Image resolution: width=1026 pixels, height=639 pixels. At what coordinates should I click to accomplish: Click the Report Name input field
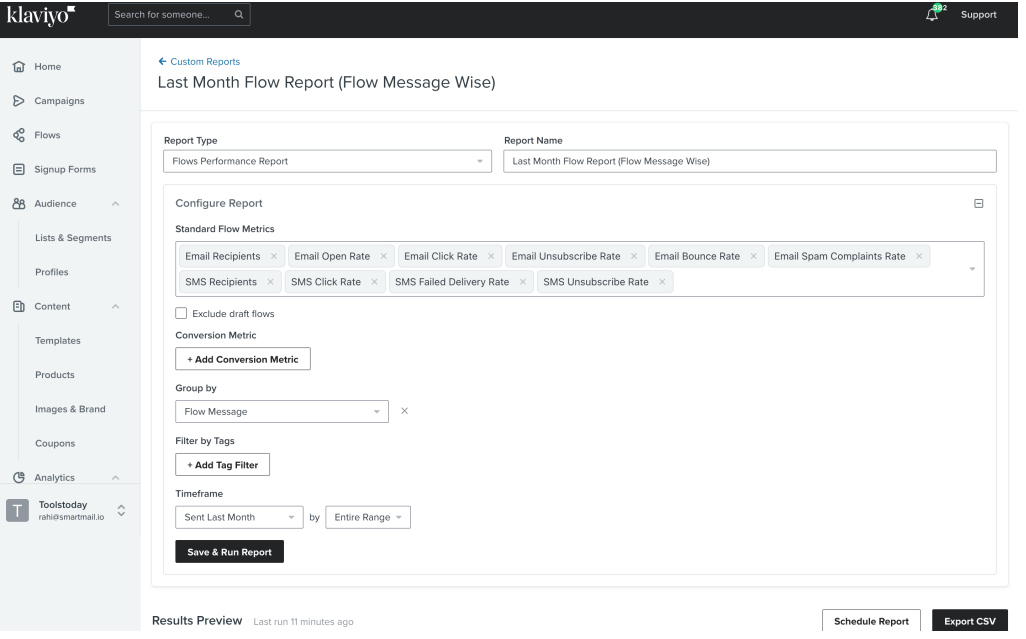(x=750, y=162)
